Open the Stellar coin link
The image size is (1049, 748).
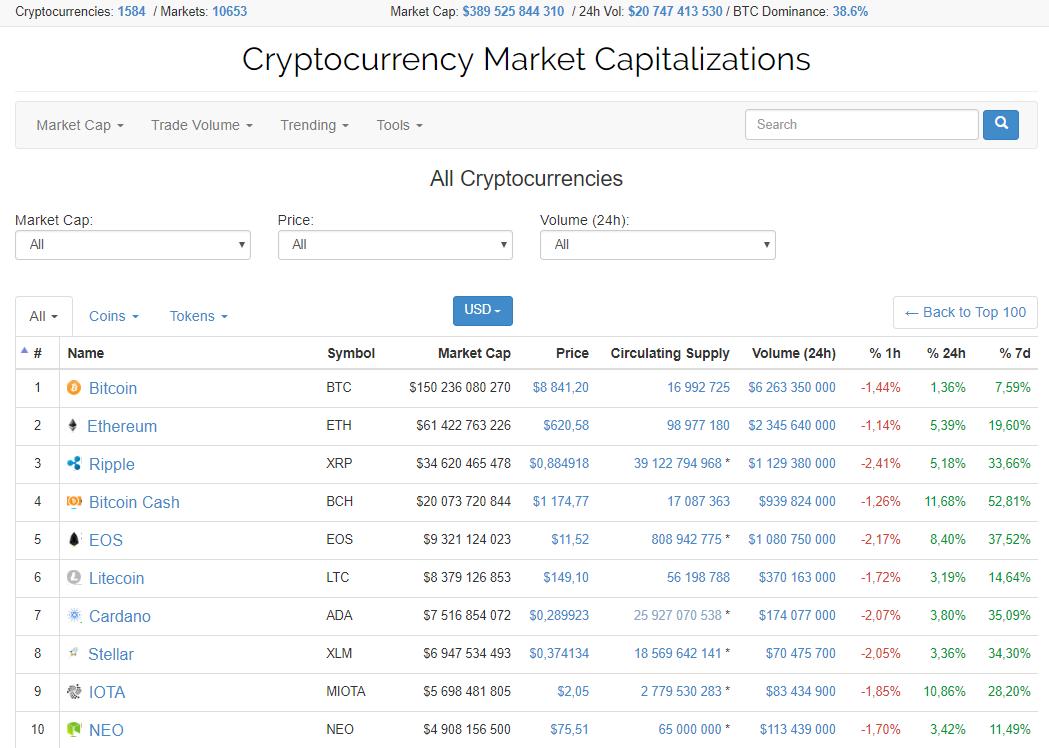[x=110, y=654]
